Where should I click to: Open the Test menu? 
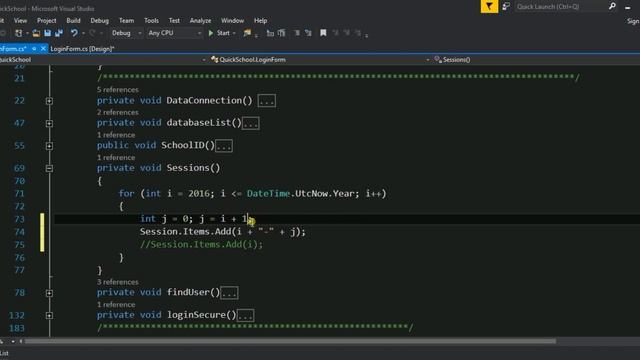point(174,20)
